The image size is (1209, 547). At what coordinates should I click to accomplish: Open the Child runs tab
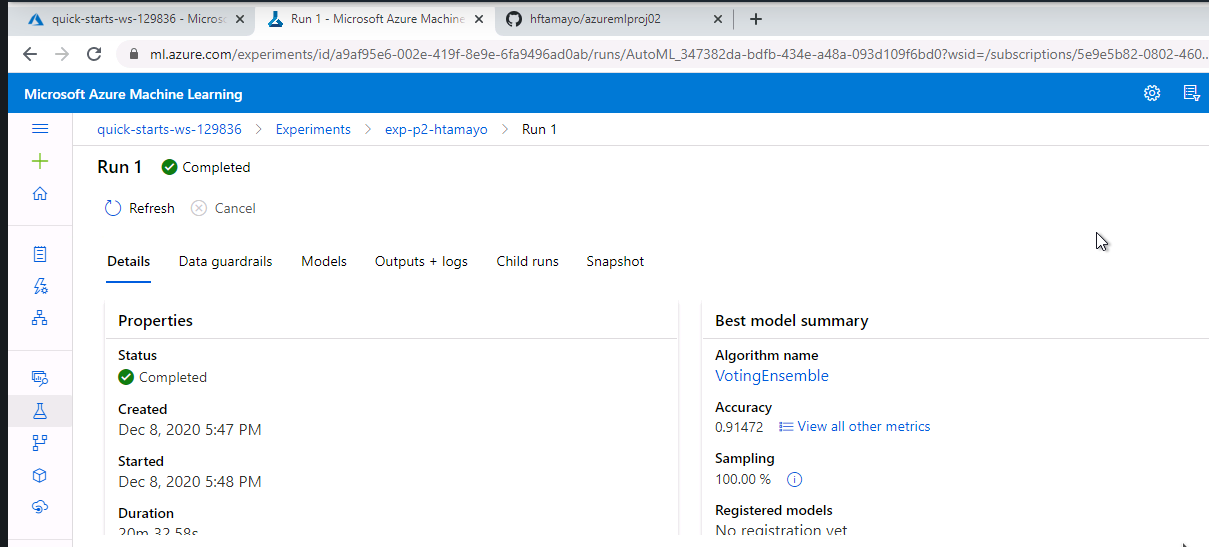tap(527, 261)
